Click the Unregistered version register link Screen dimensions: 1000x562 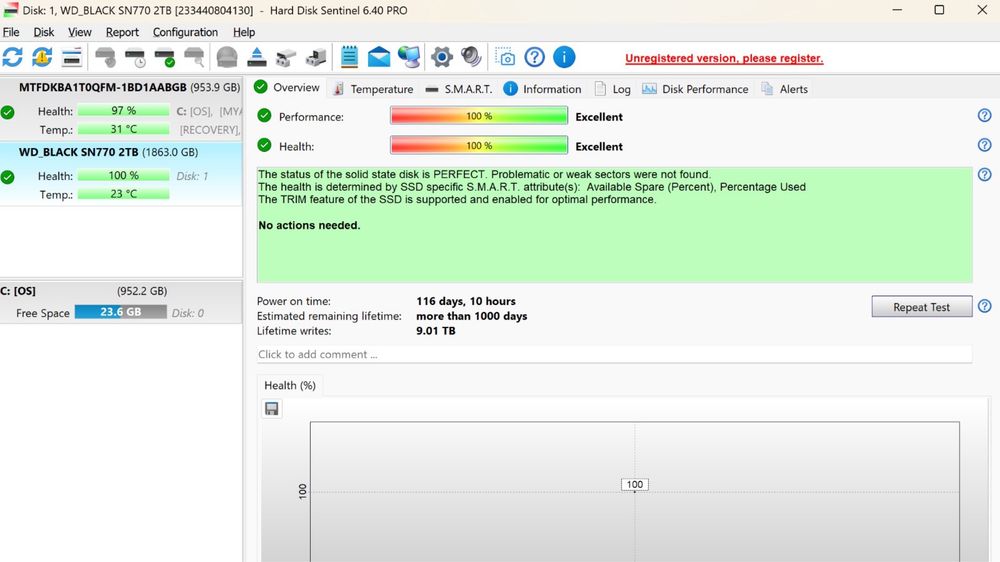click(724, 58)
